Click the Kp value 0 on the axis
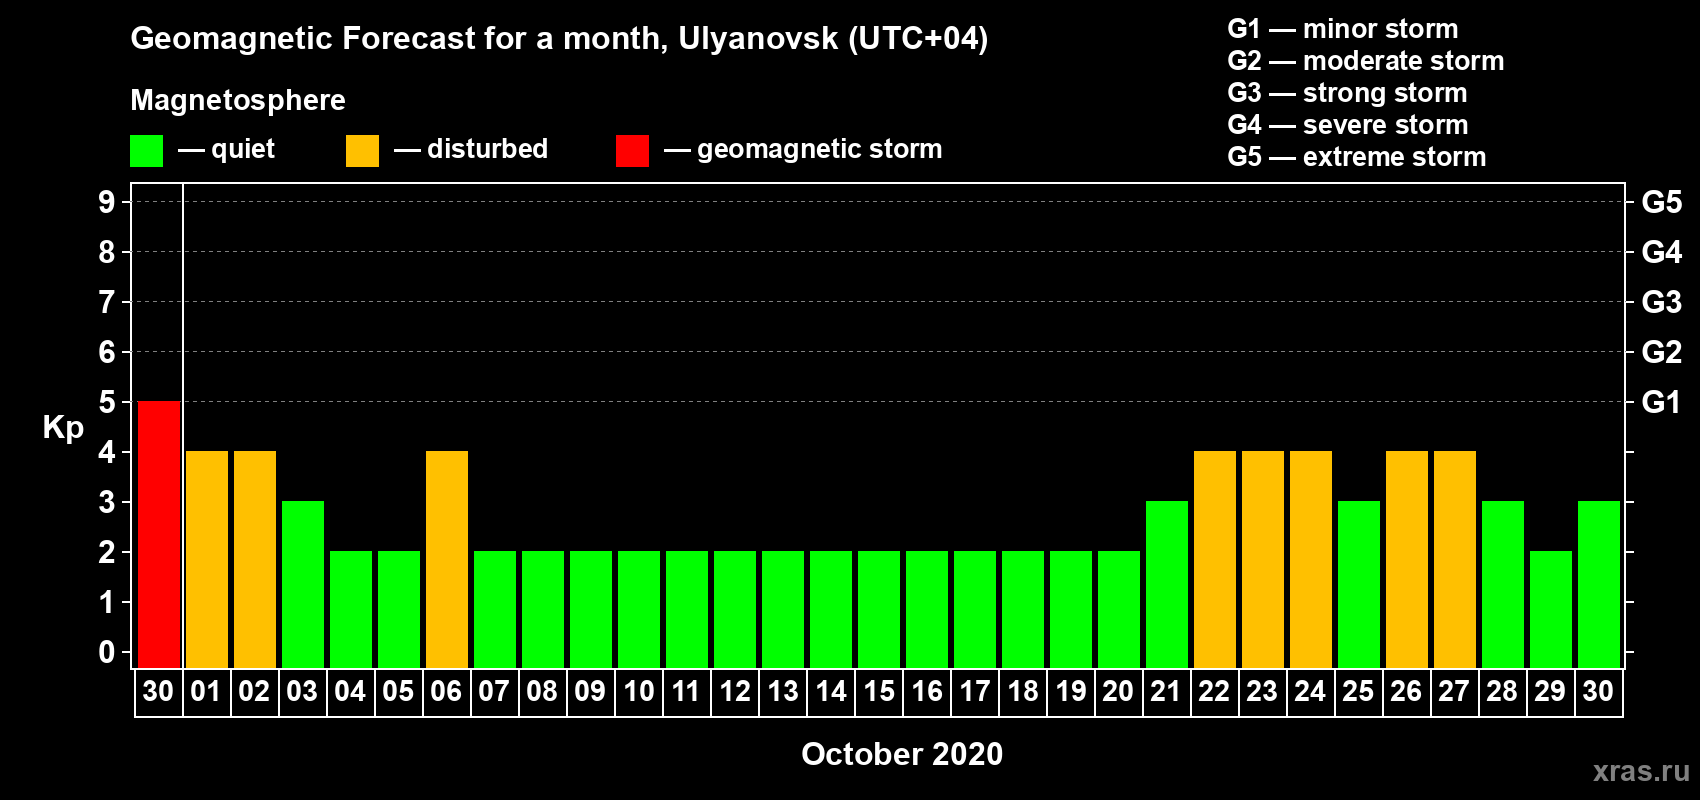 tap(107, 652)
